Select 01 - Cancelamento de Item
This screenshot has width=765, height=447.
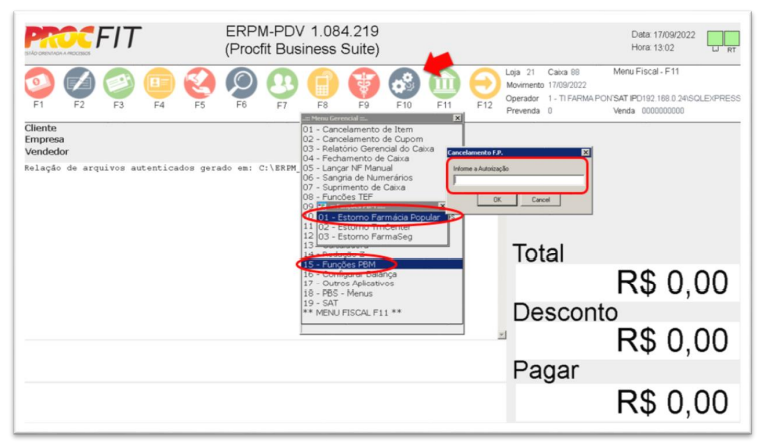358,129
